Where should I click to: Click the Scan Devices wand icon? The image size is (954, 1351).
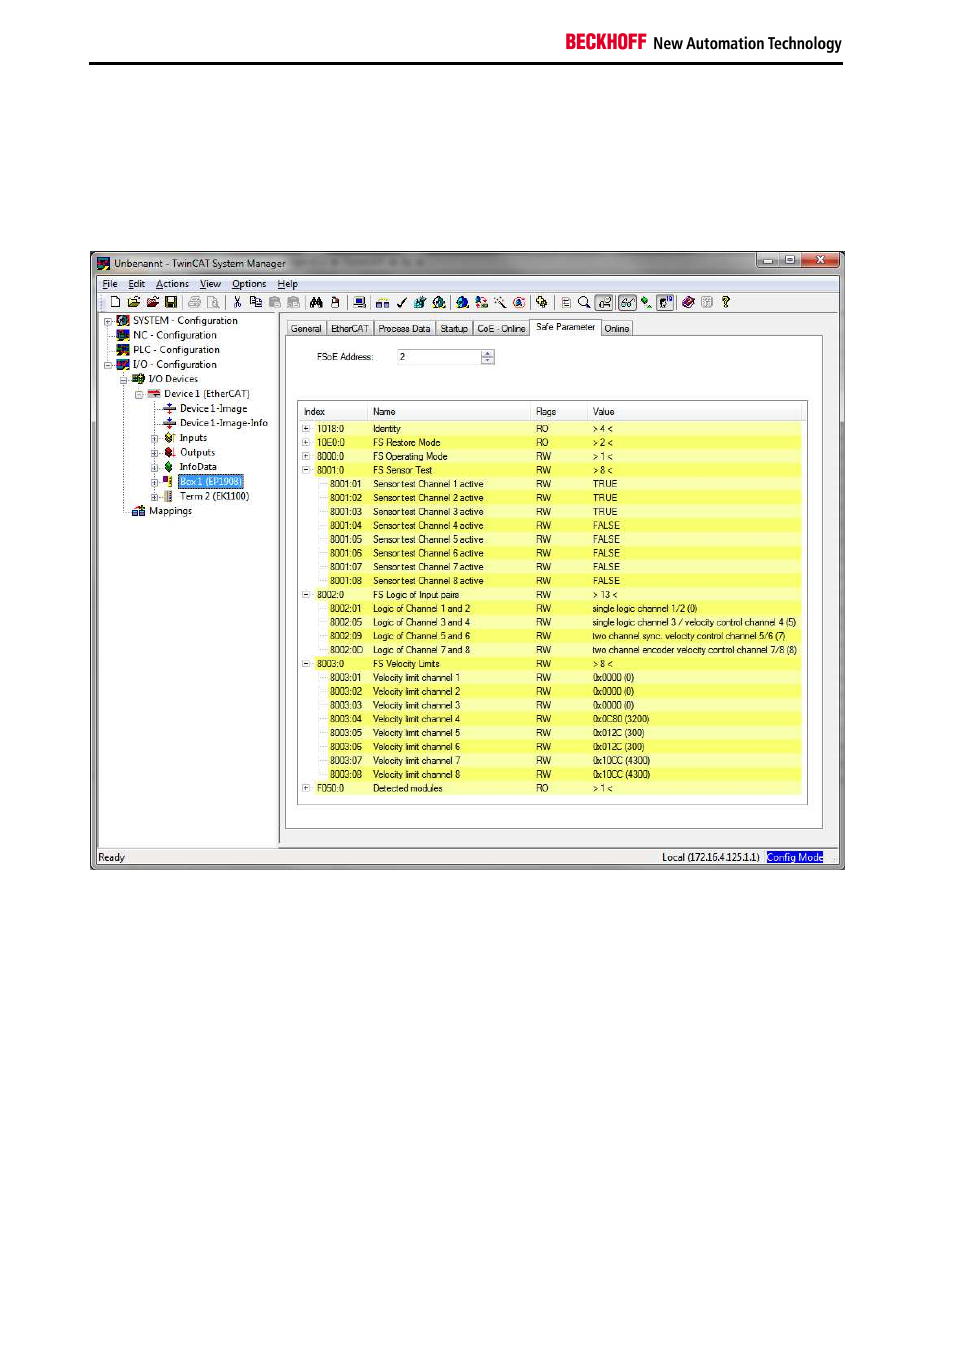[500, 302]
